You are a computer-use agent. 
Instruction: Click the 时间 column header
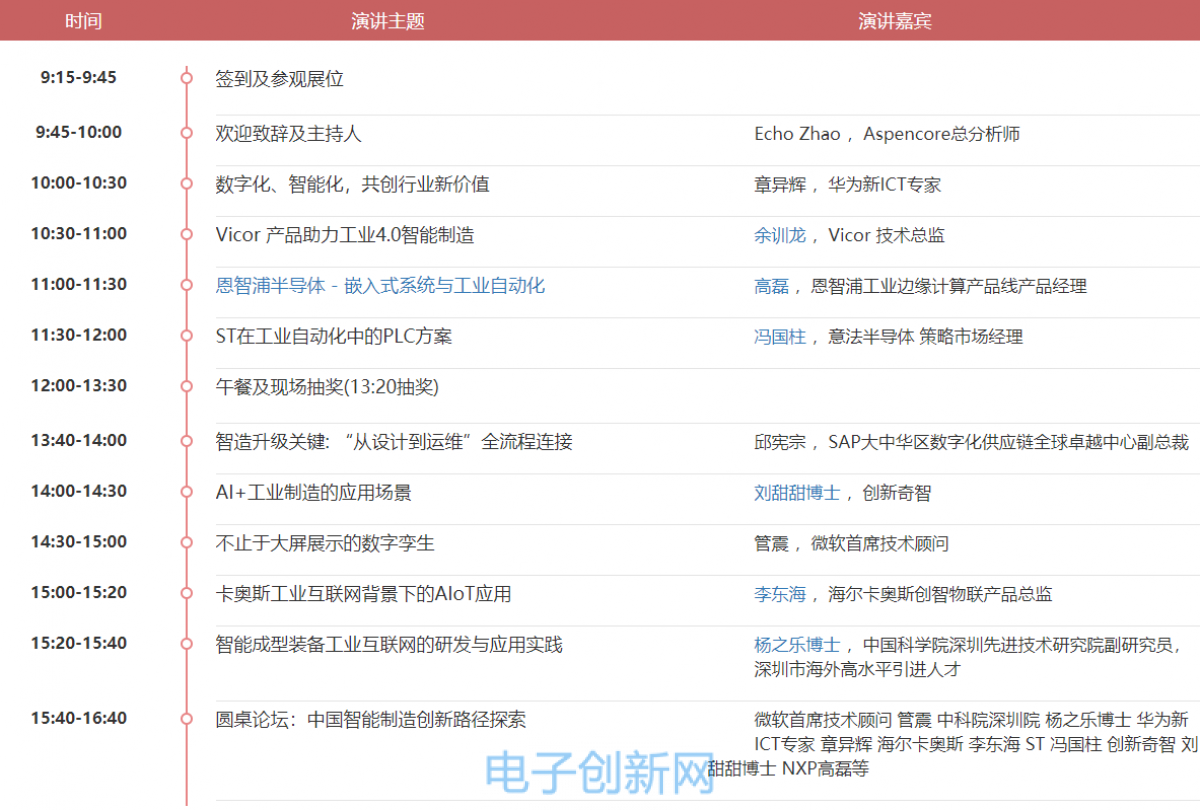(83, 21)
